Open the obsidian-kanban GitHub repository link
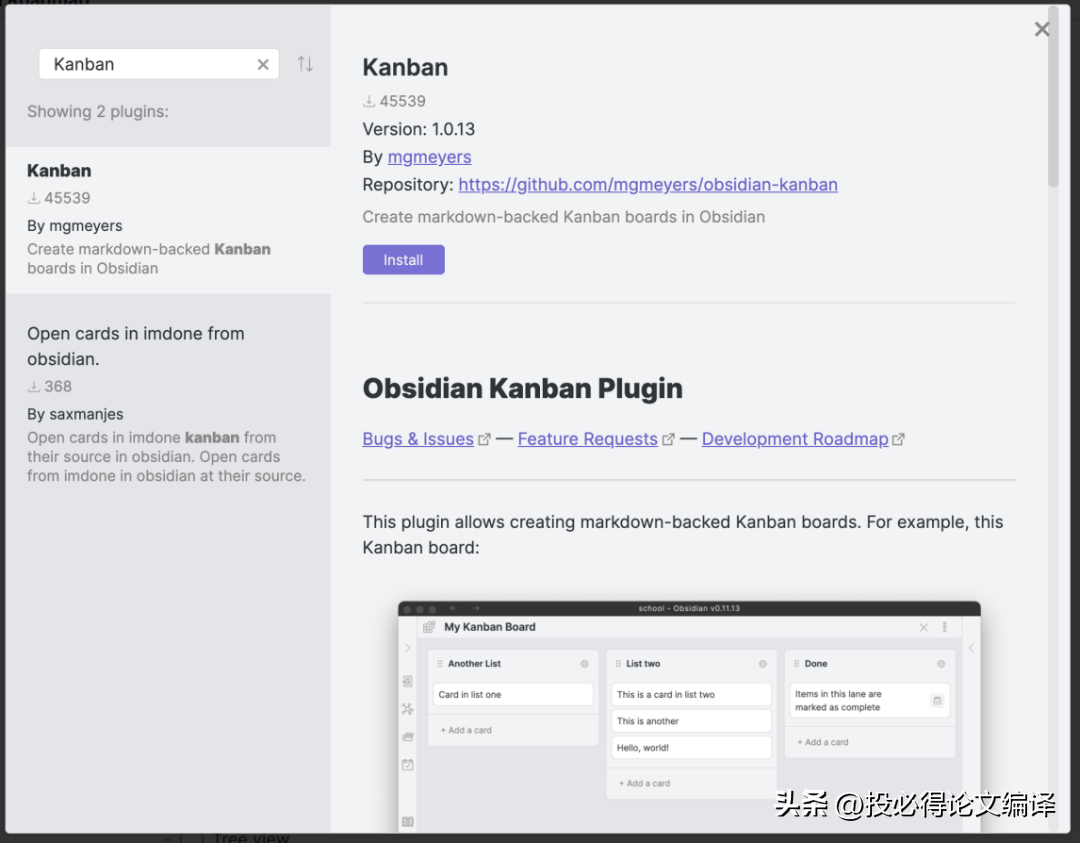The width and height of the screenshot is (1080, 843). (x=647, y=185)
